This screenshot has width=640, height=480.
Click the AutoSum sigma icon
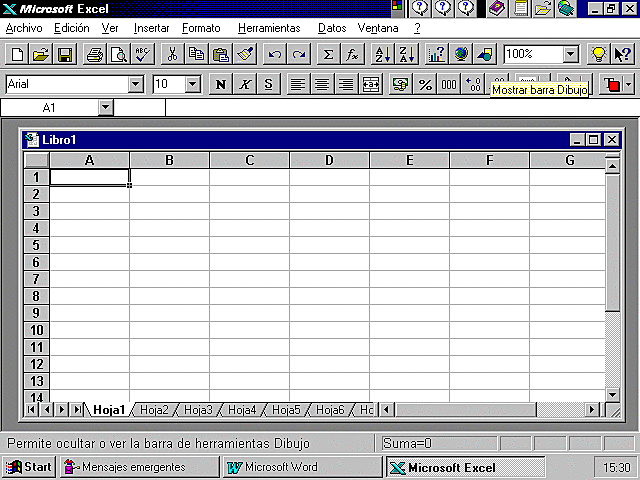329,54
